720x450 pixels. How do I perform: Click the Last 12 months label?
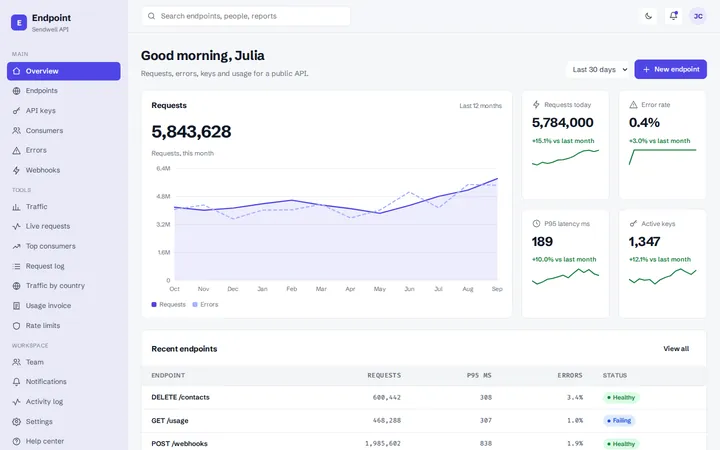tap(480, 106)
